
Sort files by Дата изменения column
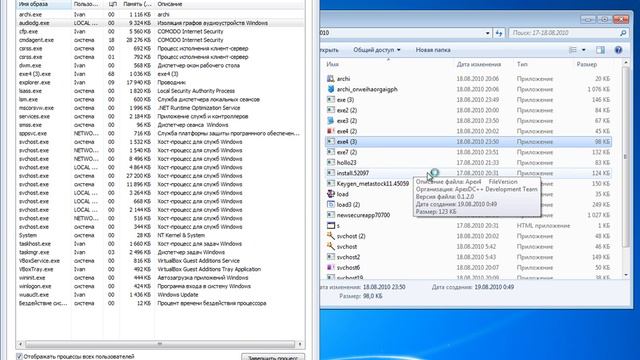pyautogui.click(x=483, y=64)
